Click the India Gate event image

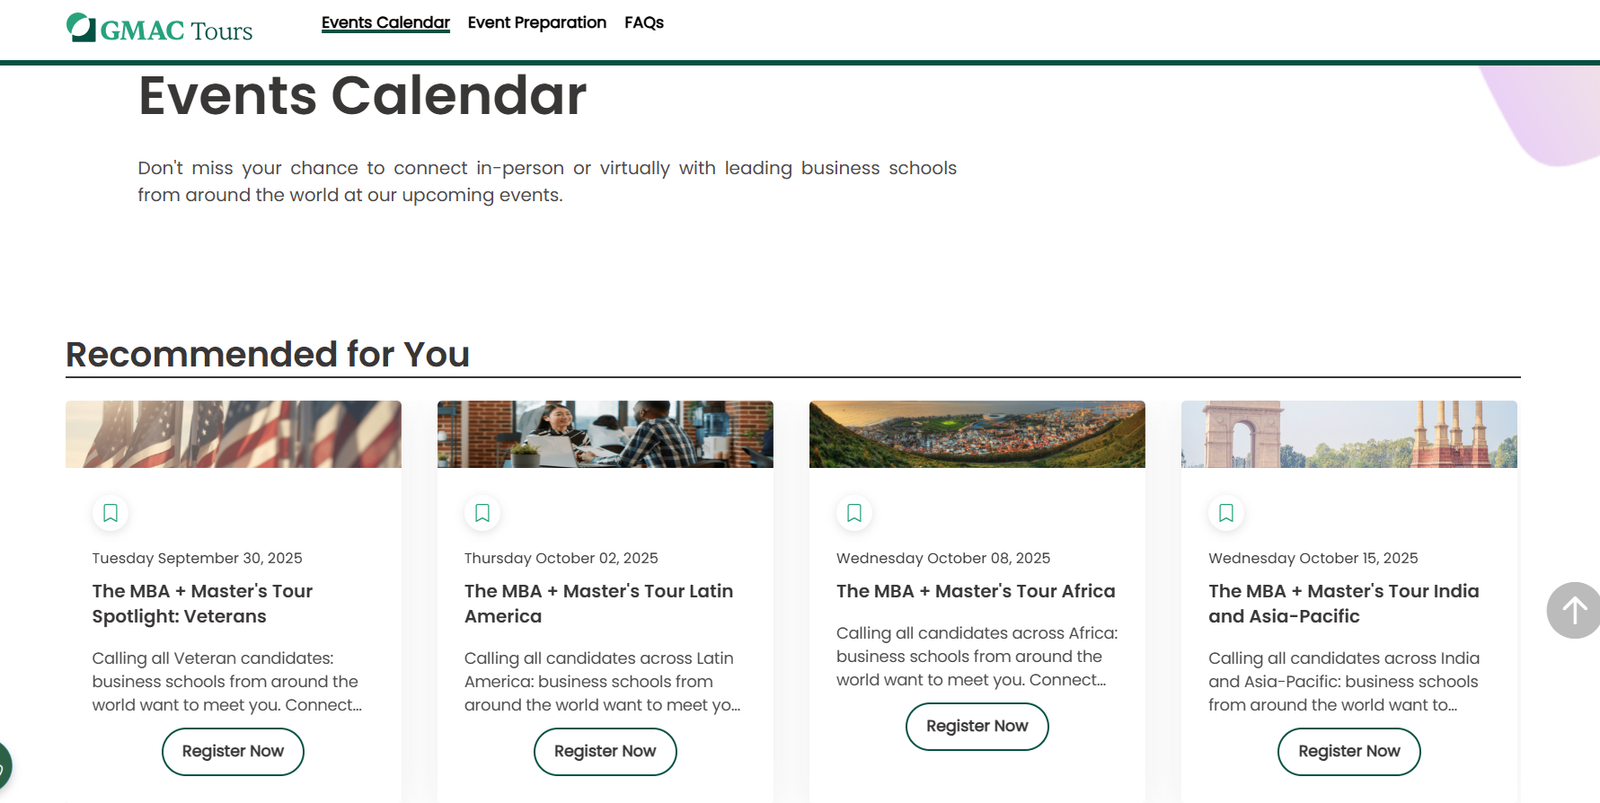point(1349,434)
